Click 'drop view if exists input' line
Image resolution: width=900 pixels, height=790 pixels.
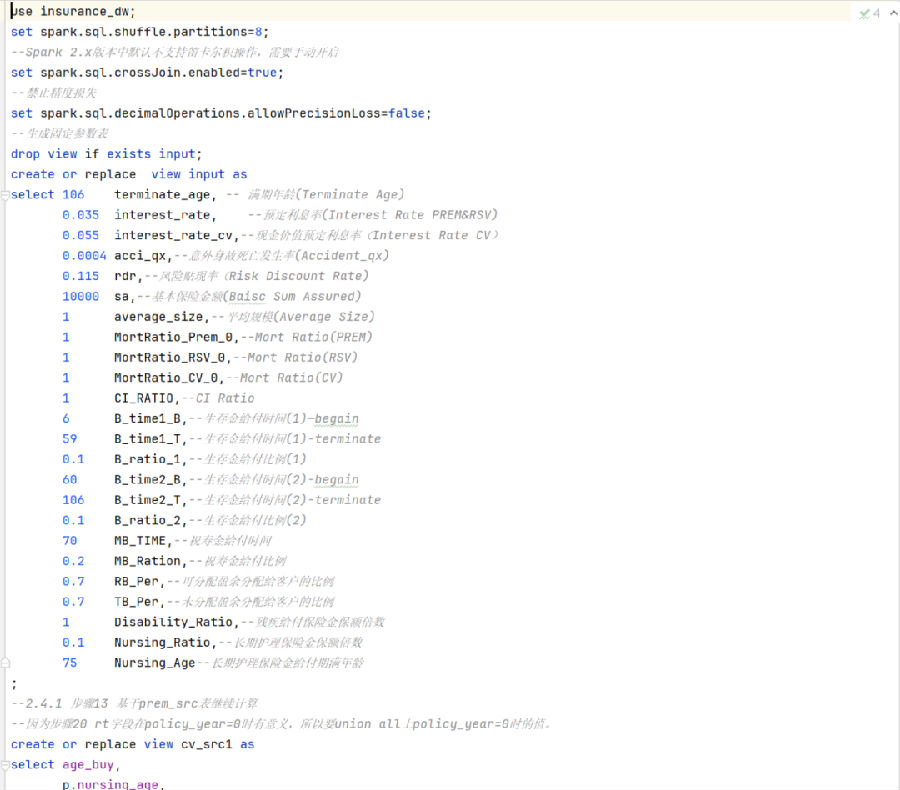(x=106, y=154)
